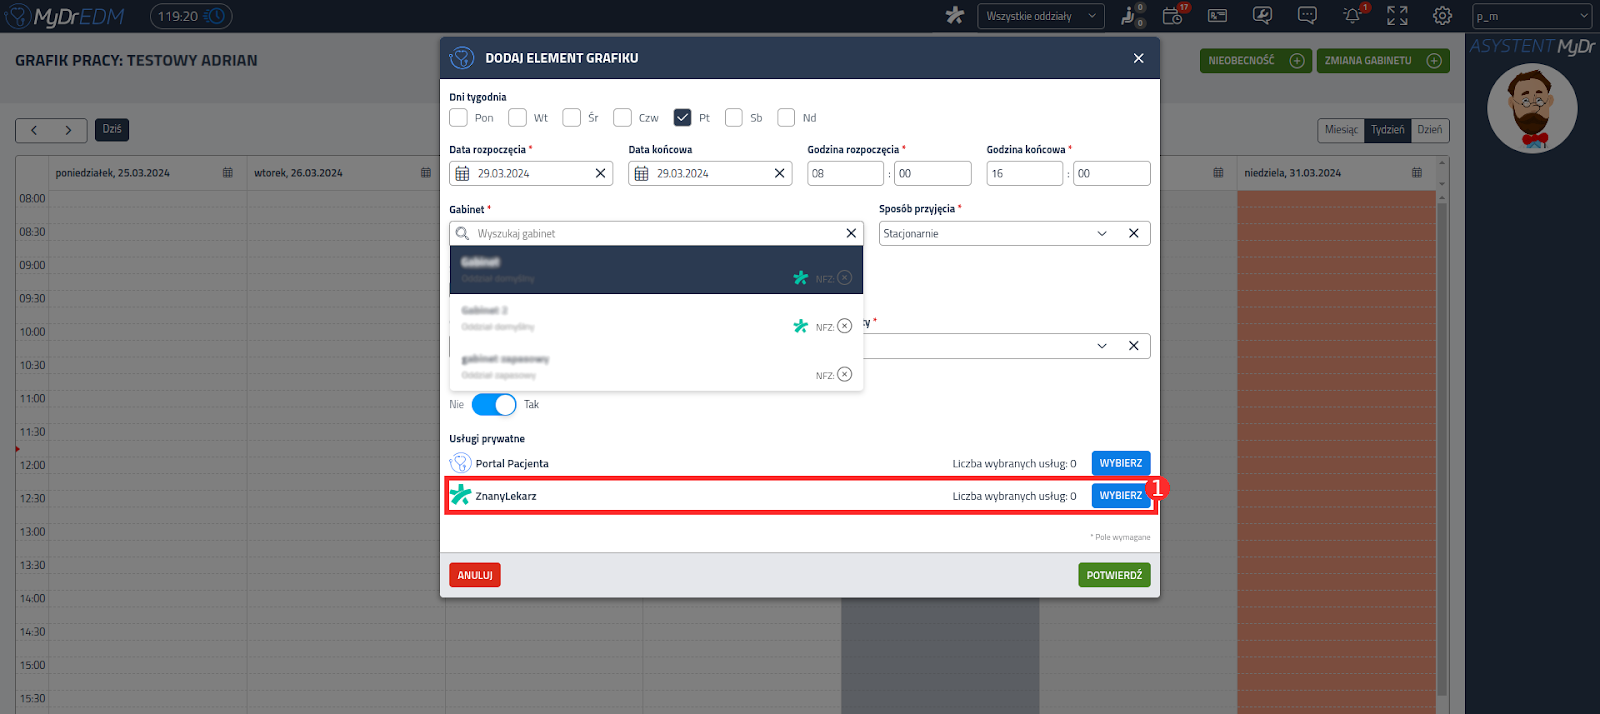Expand the dropdown below Sposób przyjęcia
1600x714 pixels.
[x=1102, y=346]
